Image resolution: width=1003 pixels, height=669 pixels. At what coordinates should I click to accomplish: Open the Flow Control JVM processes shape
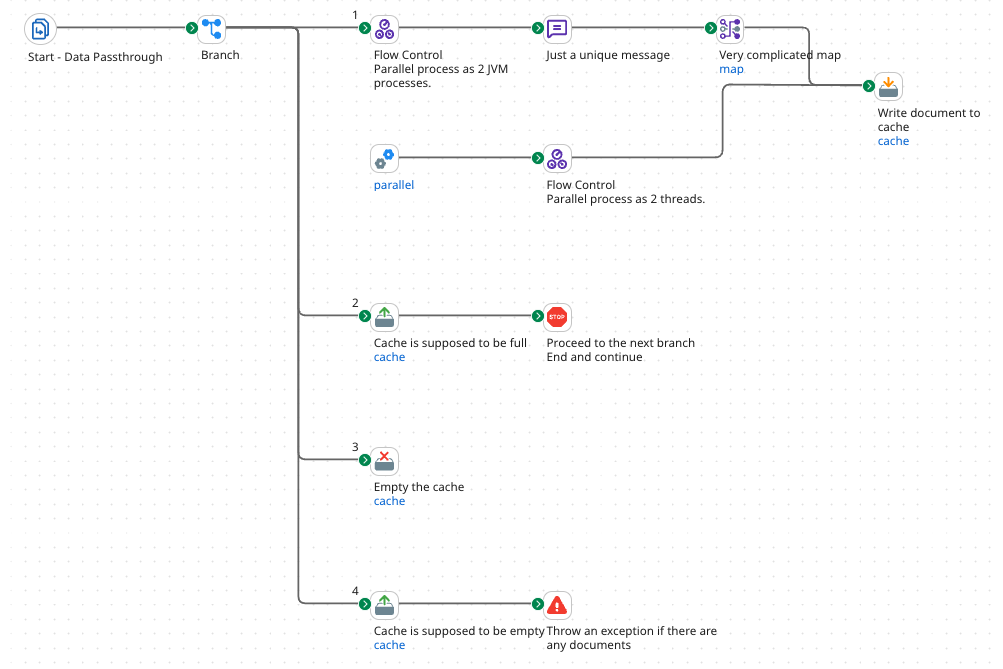tap(385, 29)
